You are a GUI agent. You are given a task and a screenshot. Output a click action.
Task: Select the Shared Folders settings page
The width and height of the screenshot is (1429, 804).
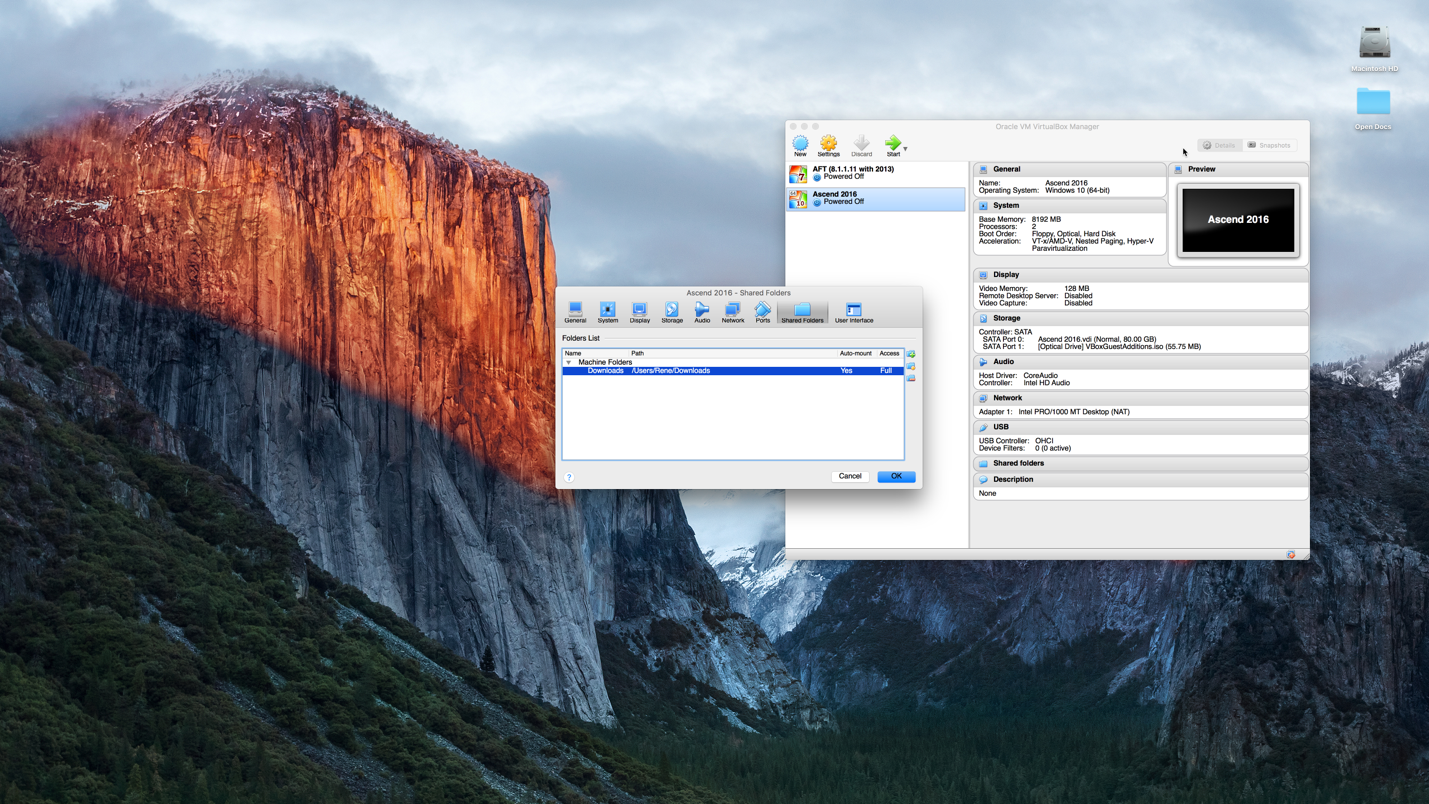pos(802,313)
